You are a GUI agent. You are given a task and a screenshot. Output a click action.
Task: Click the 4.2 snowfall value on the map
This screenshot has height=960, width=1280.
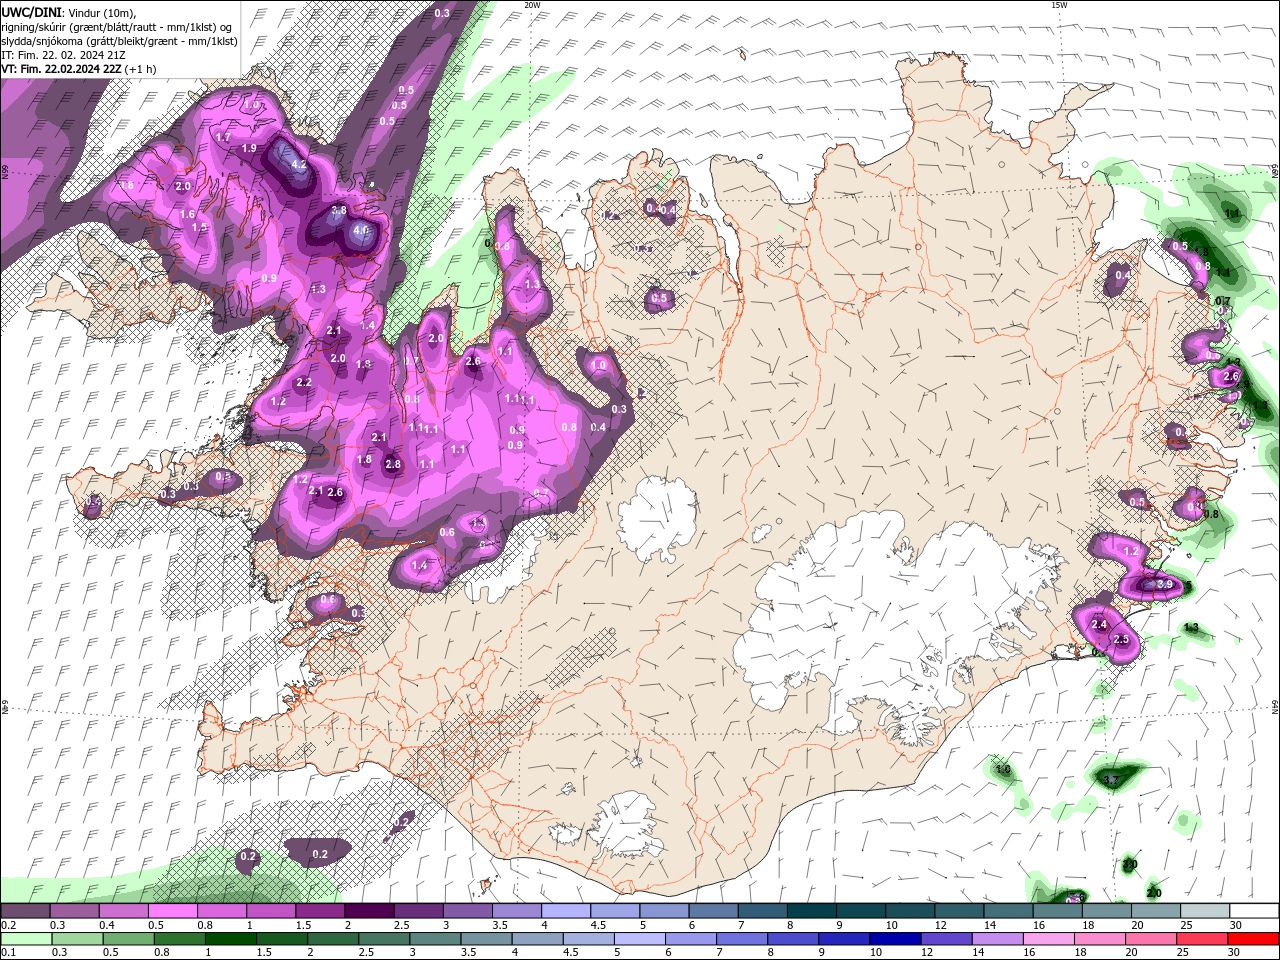[x=298, y=165]
